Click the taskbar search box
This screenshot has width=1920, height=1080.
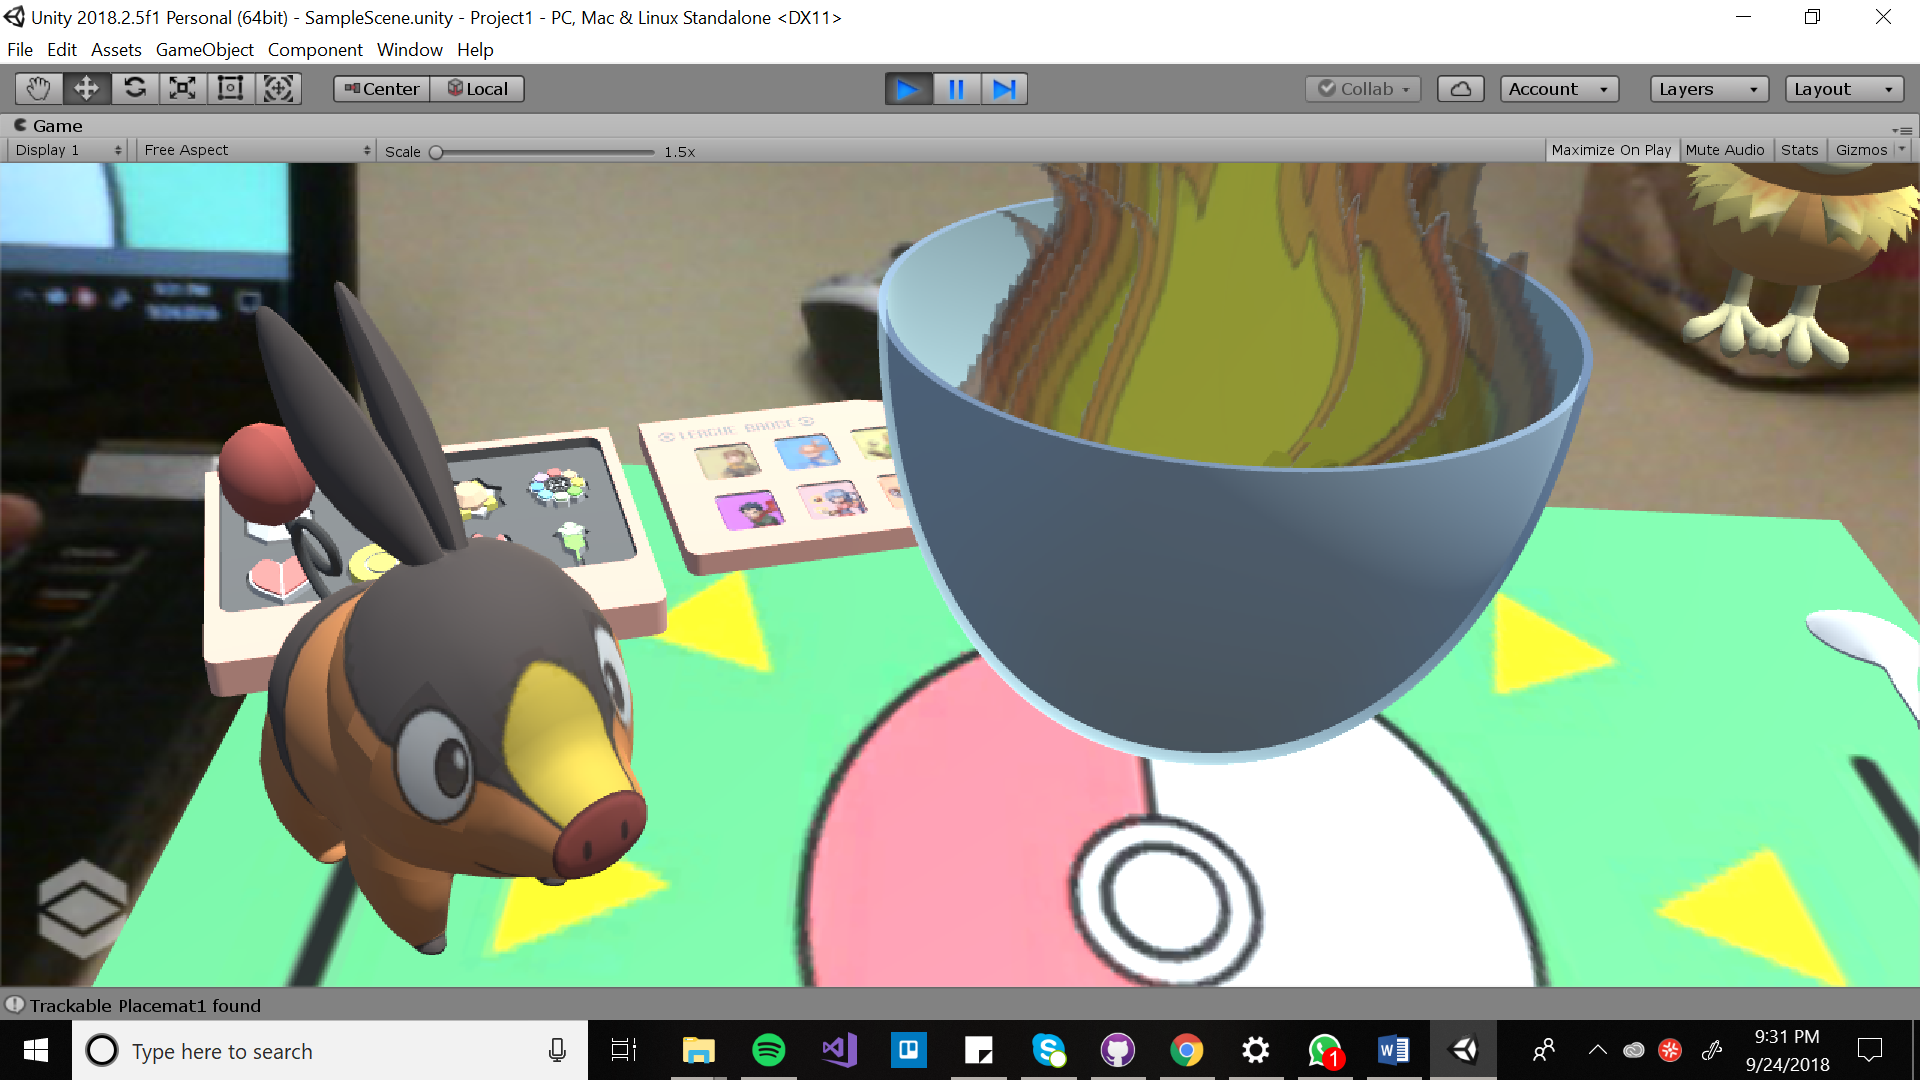(330, 1050)
